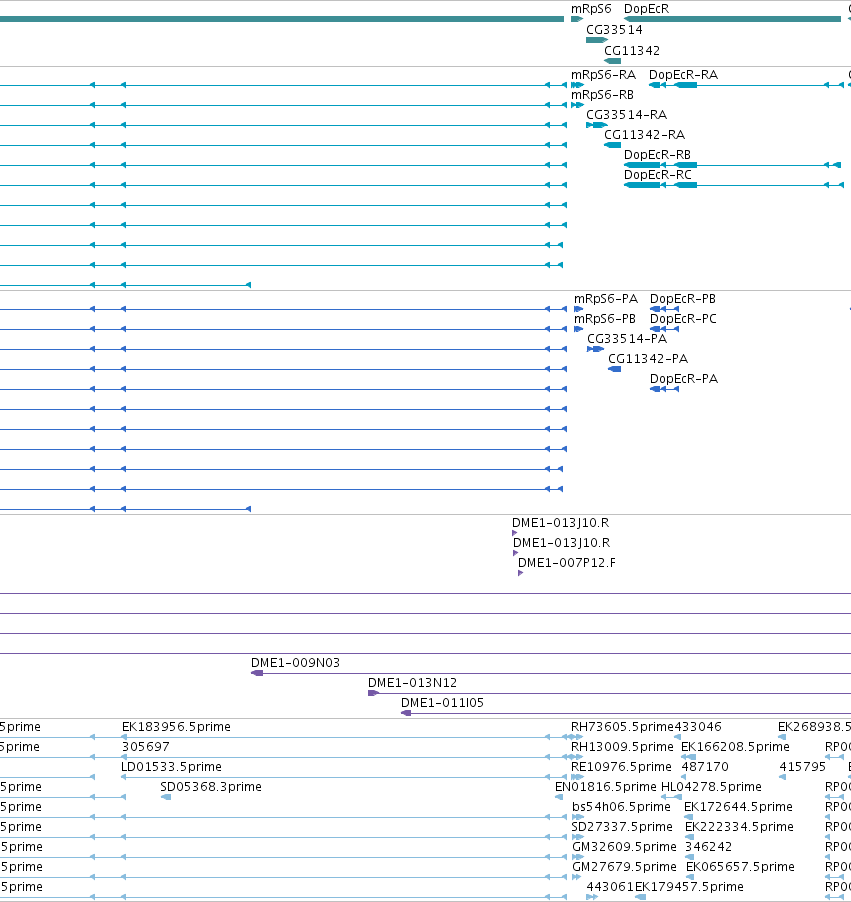Click EST 346242 label

click(708, 847)
